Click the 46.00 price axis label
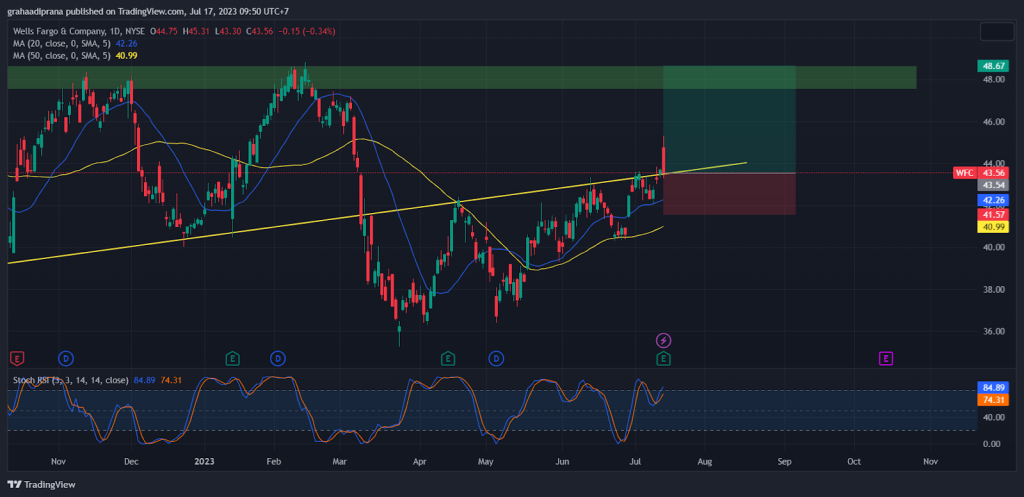The width and height of the screenshot is (1024, 497). point(995,121)
